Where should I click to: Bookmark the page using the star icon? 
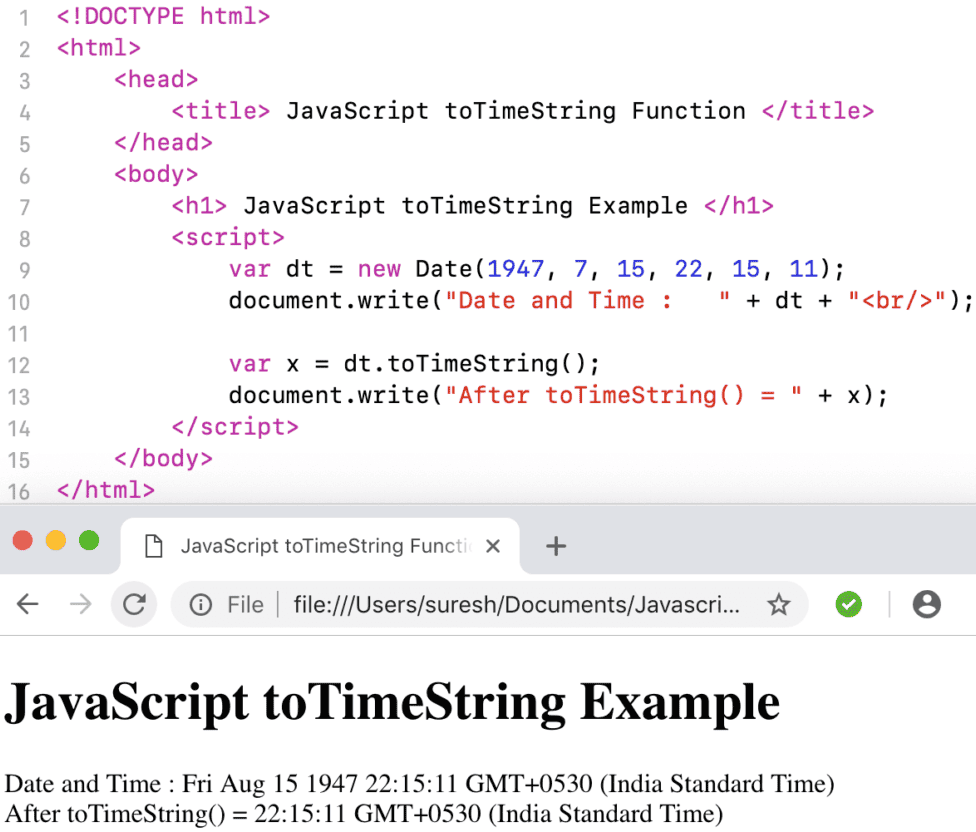(779, 604)
